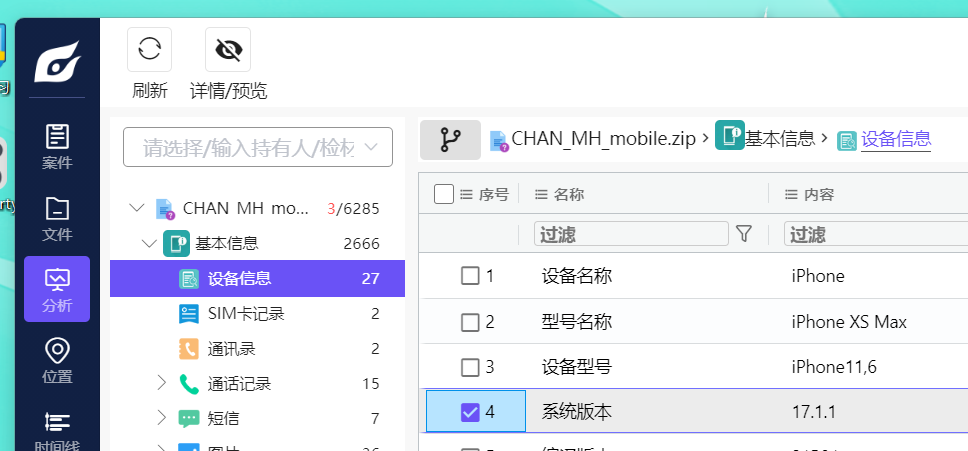Image resolution: width=968 pixels, height=451 pixels.
Task: Click the application logo at top of sidebar
Action: [x=57, y=64]
